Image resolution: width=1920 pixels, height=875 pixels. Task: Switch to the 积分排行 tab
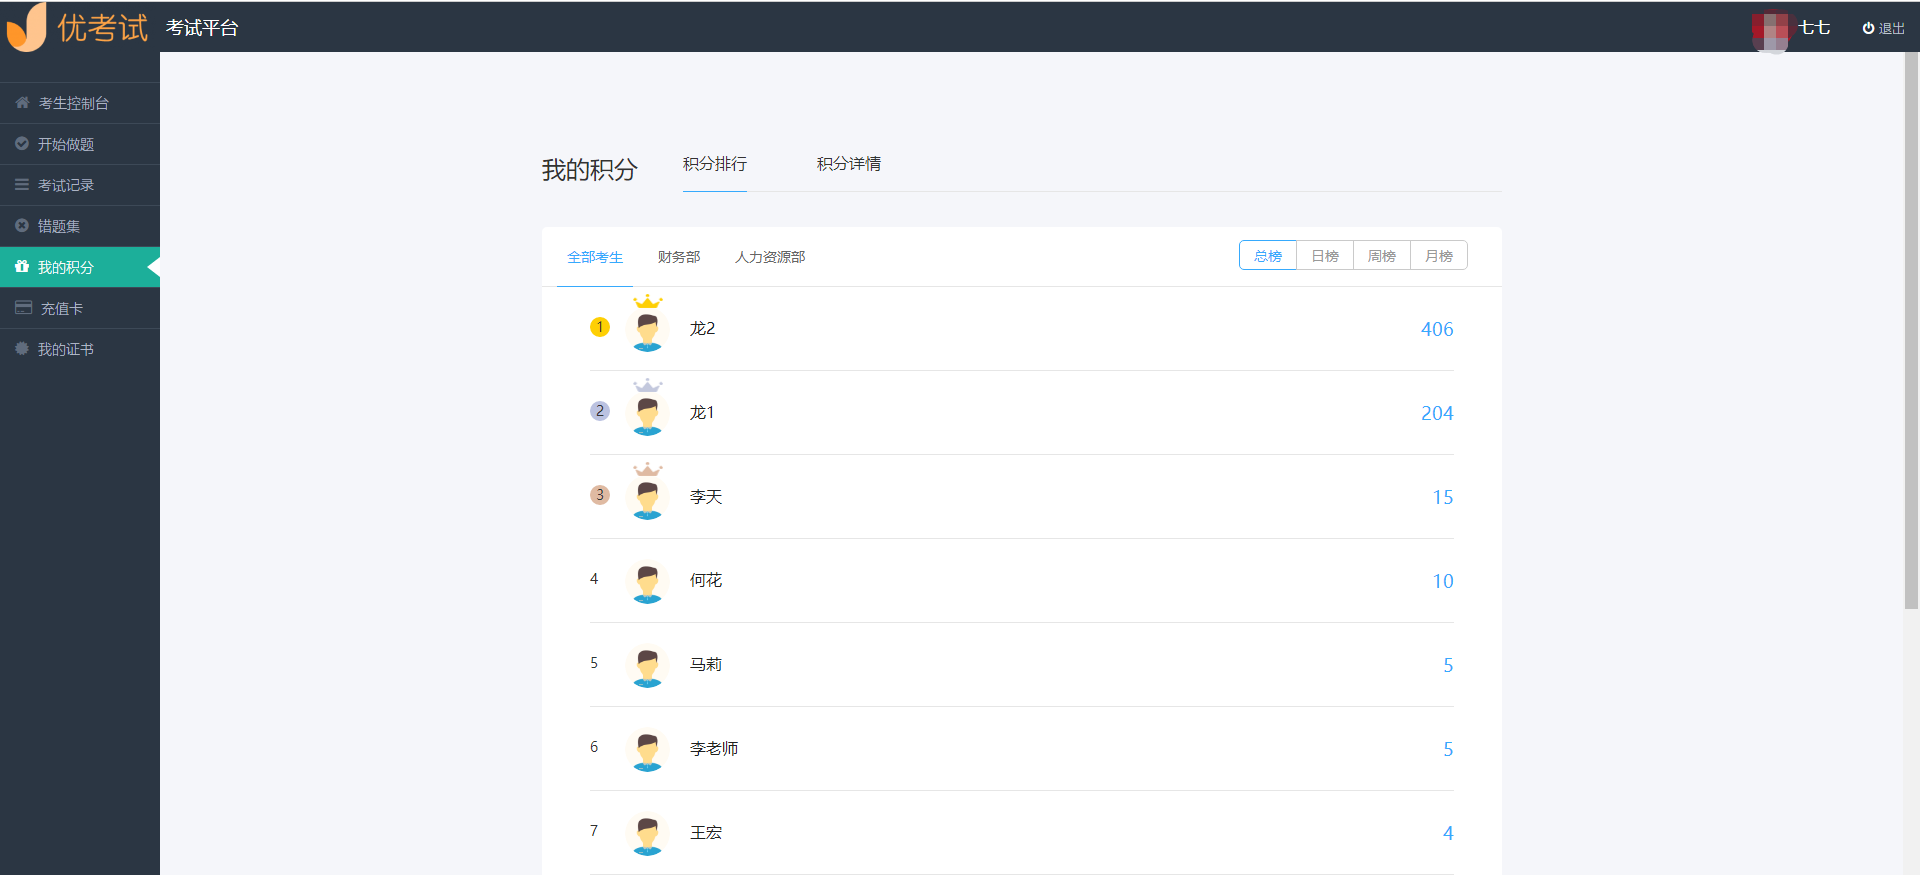coord(715,164)
